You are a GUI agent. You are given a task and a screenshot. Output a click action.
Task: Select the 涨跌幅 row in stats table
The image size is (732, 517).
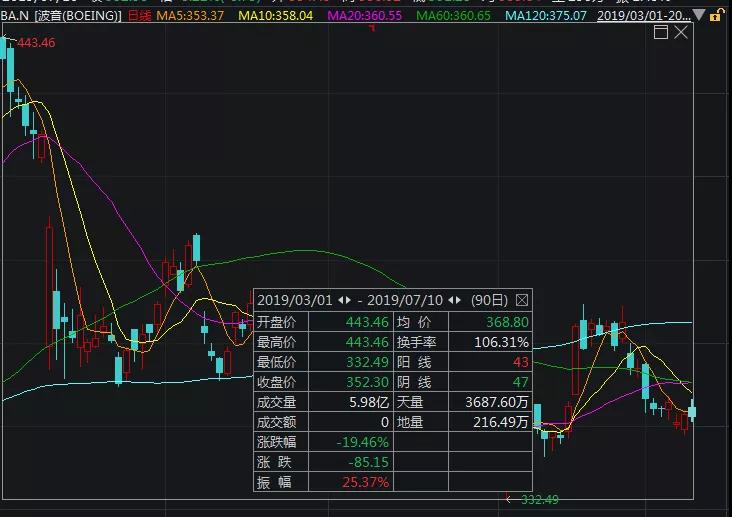(393, 442)
